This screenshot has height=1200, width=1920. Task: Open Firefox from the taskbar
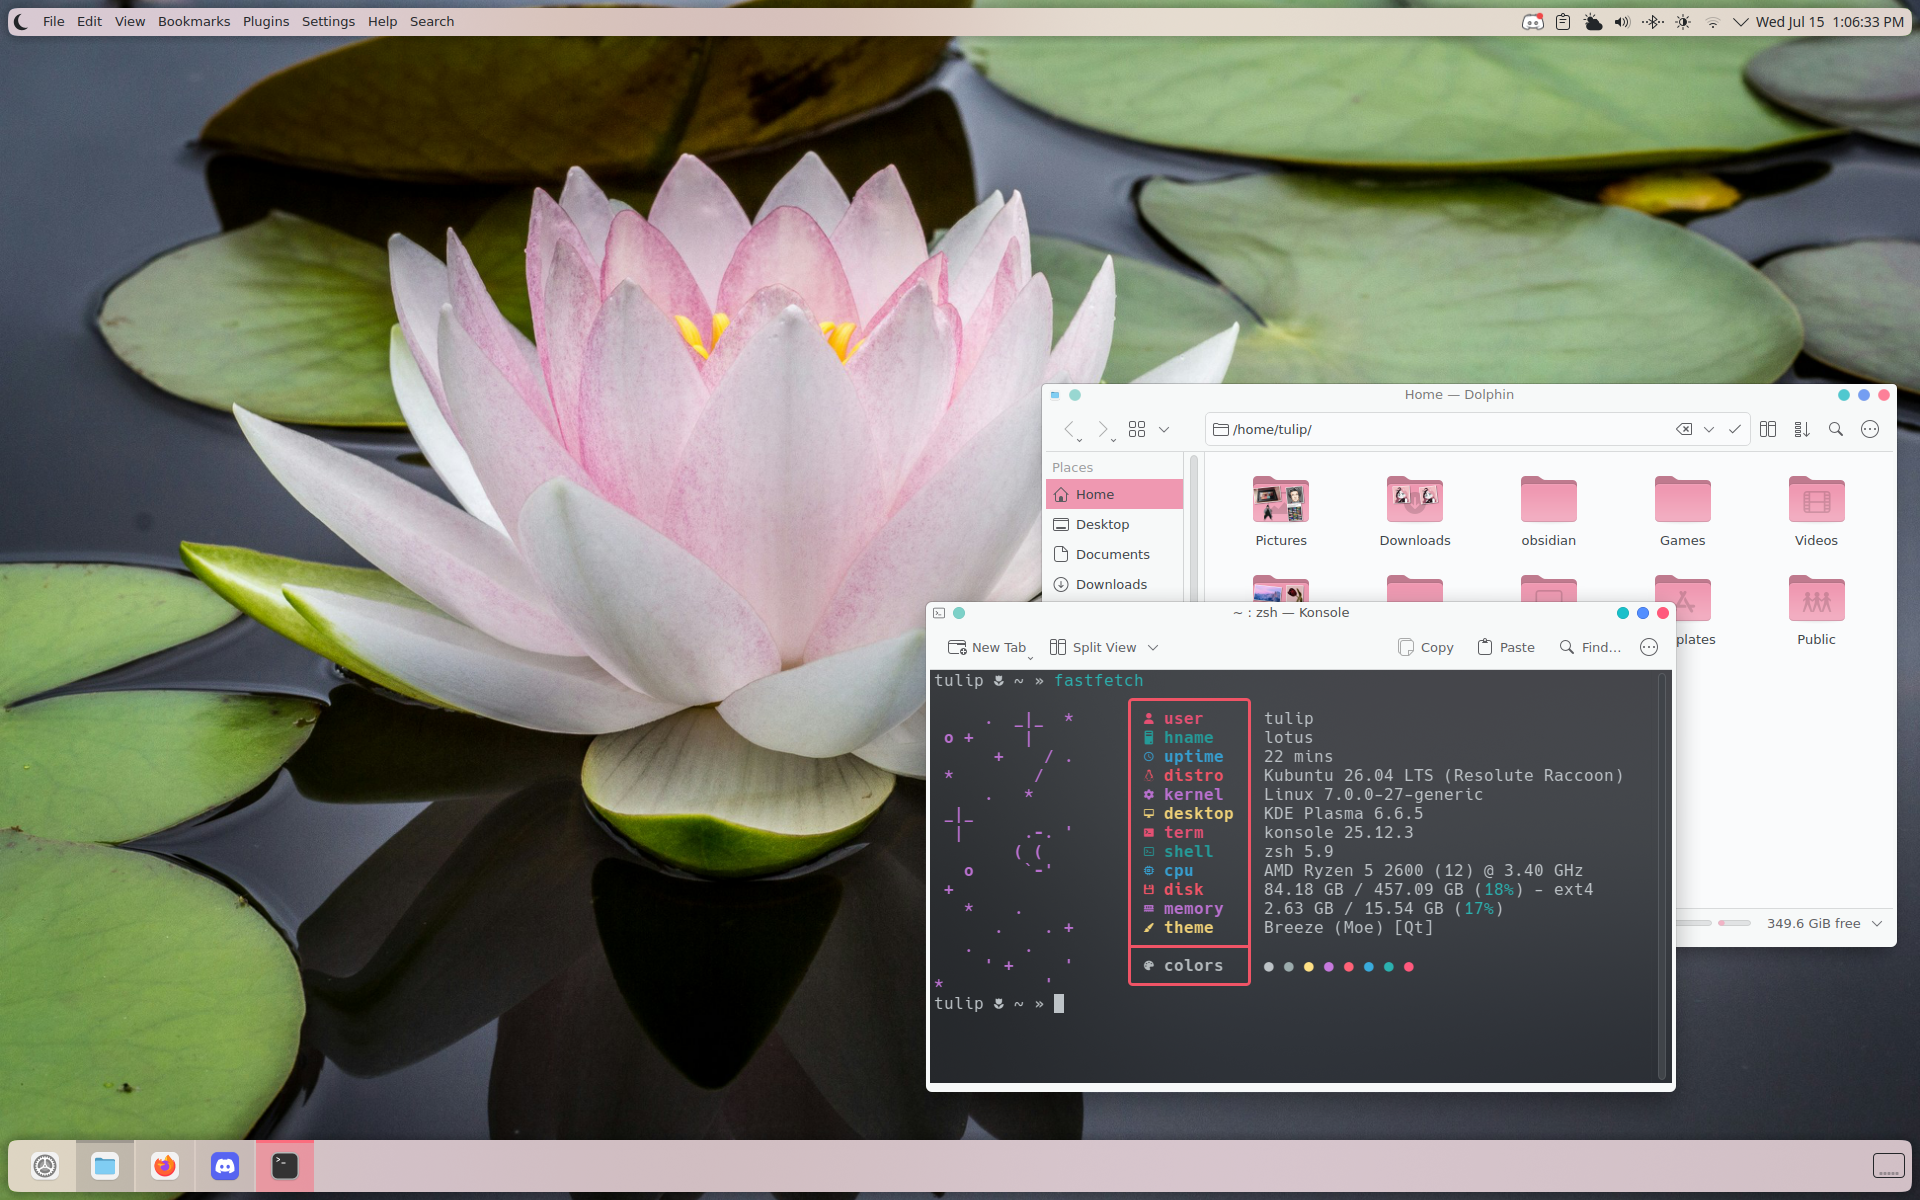pos(165,1166)
